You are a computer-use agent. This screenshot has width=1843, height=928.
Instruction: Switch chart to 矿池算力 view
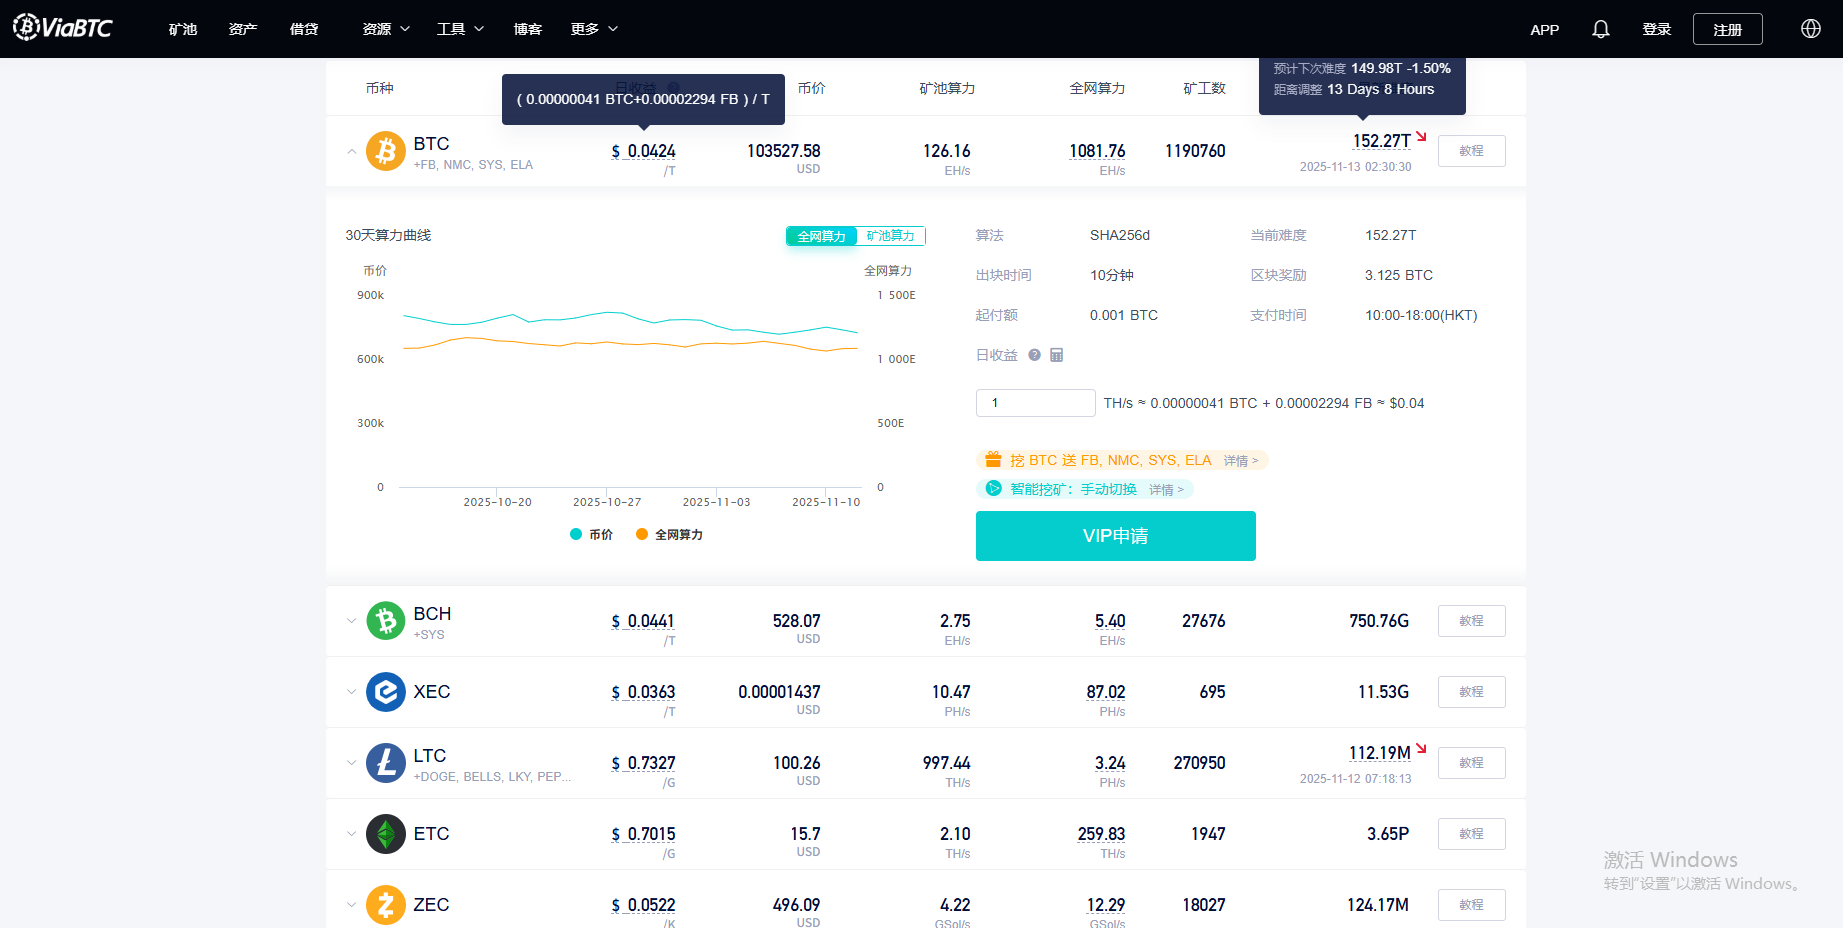[x=890, y=236]
